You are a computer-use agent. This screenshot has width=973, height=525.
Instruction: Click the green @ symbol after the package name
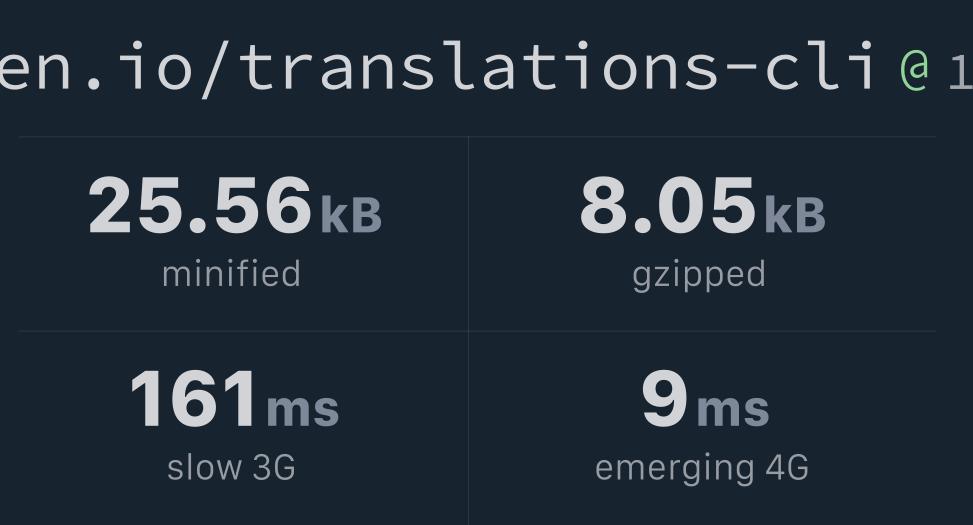pos(914,68)
